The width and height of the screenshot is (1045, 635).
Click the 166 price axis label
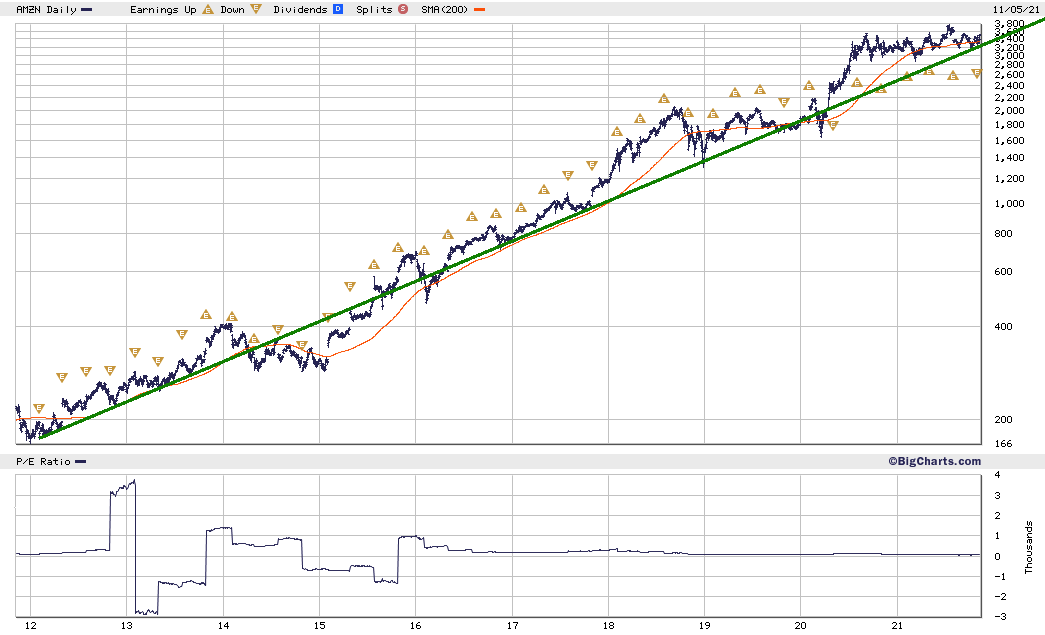[x=1003, y=444]
